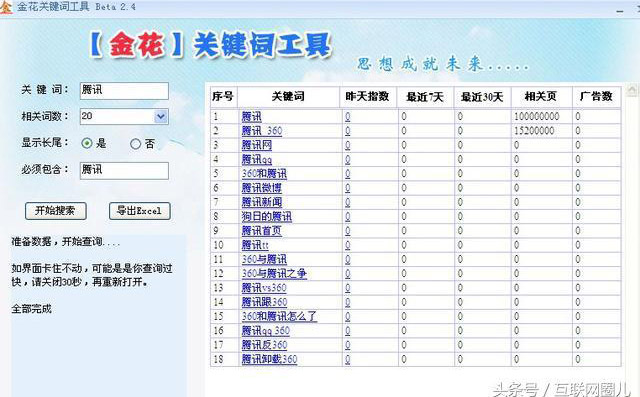This screenshot has width=640, height=397.
Task: Open the 腾讯微博 keyword link
Action: [262, 188]
